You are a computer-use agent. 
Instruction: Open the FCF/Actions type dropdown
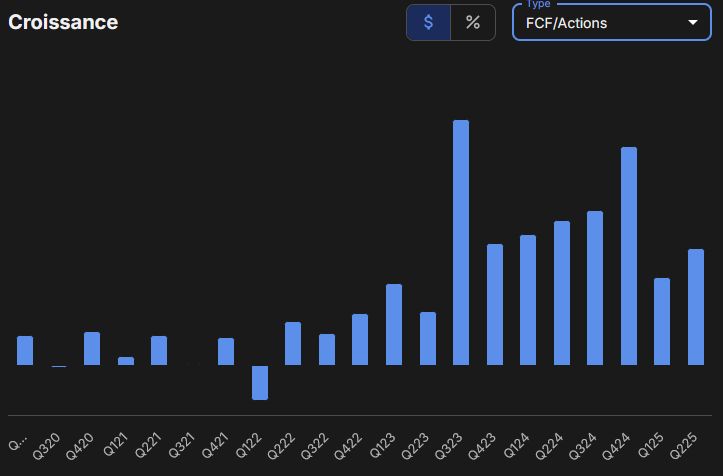[x=612, y=23]
